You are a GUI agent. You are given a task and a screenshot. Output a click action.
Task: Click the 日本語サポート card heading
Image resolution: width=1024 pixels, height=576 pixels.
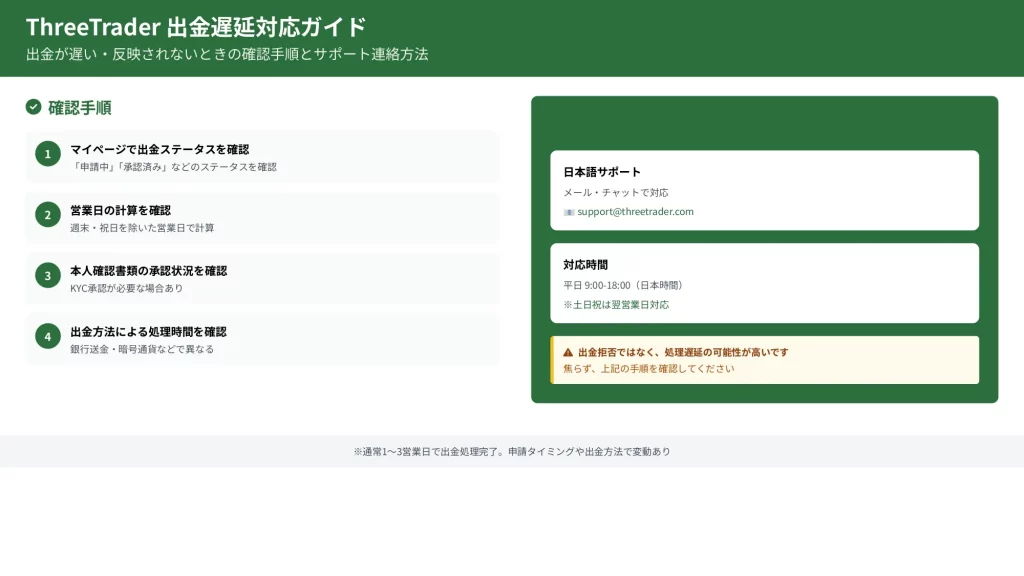(x=602, y=172)
